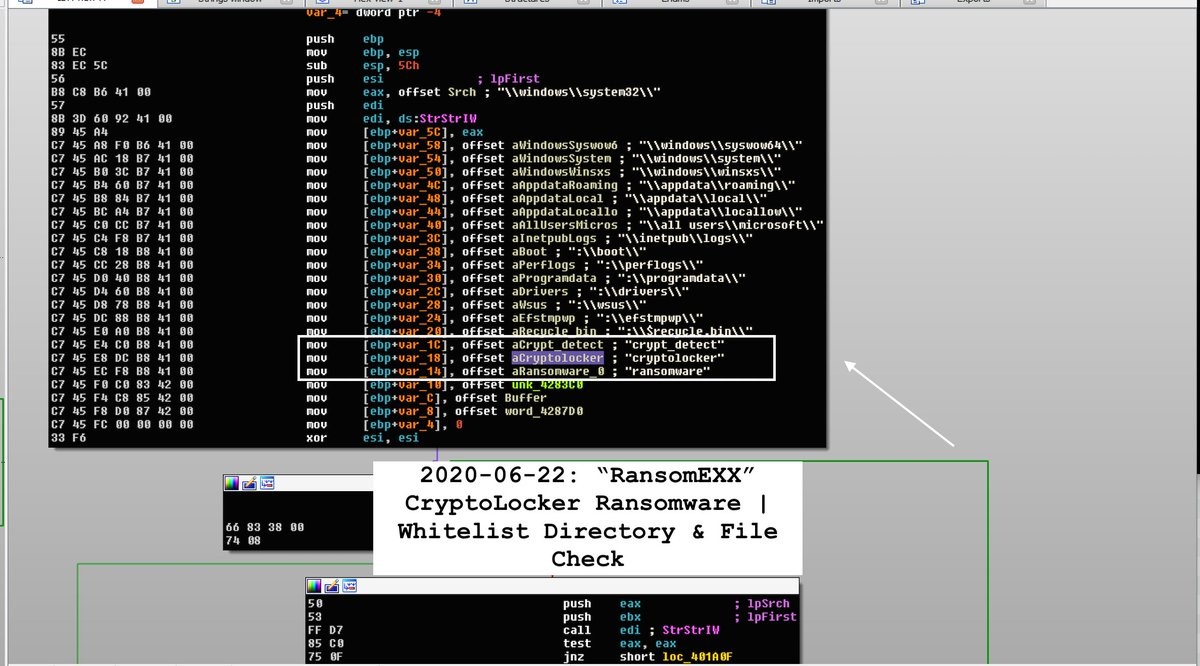Select the aCrypt_detect offset name
1200x666 pixels.
pos(558,345)
